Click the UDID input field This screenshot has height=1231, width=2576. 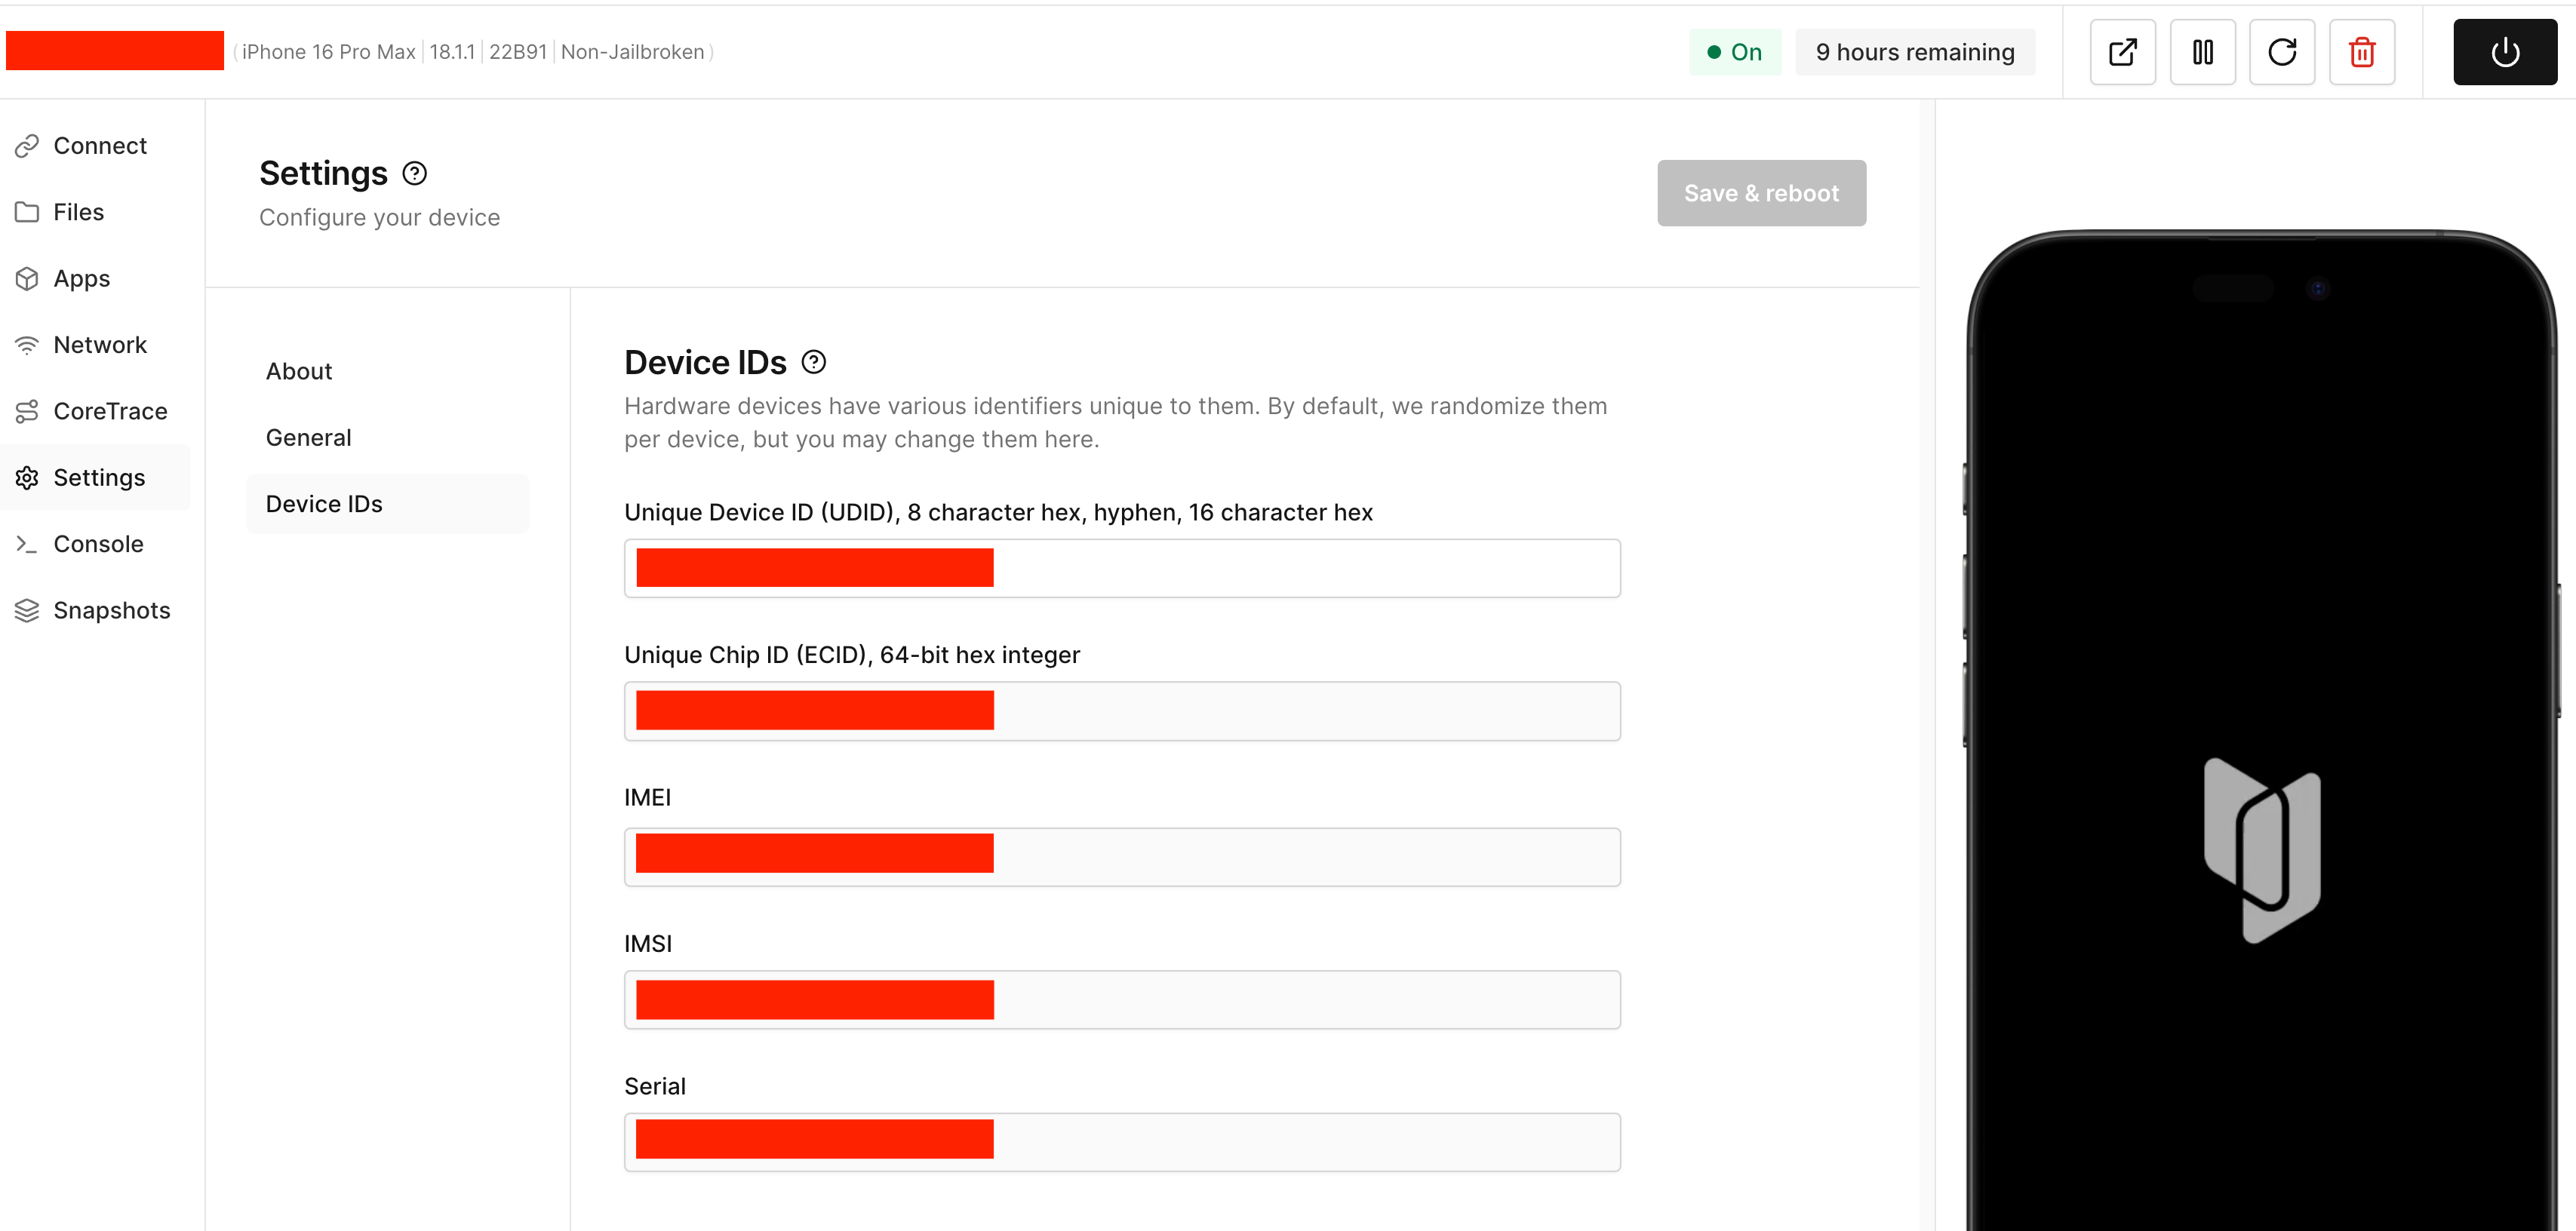click(1300, 568)
